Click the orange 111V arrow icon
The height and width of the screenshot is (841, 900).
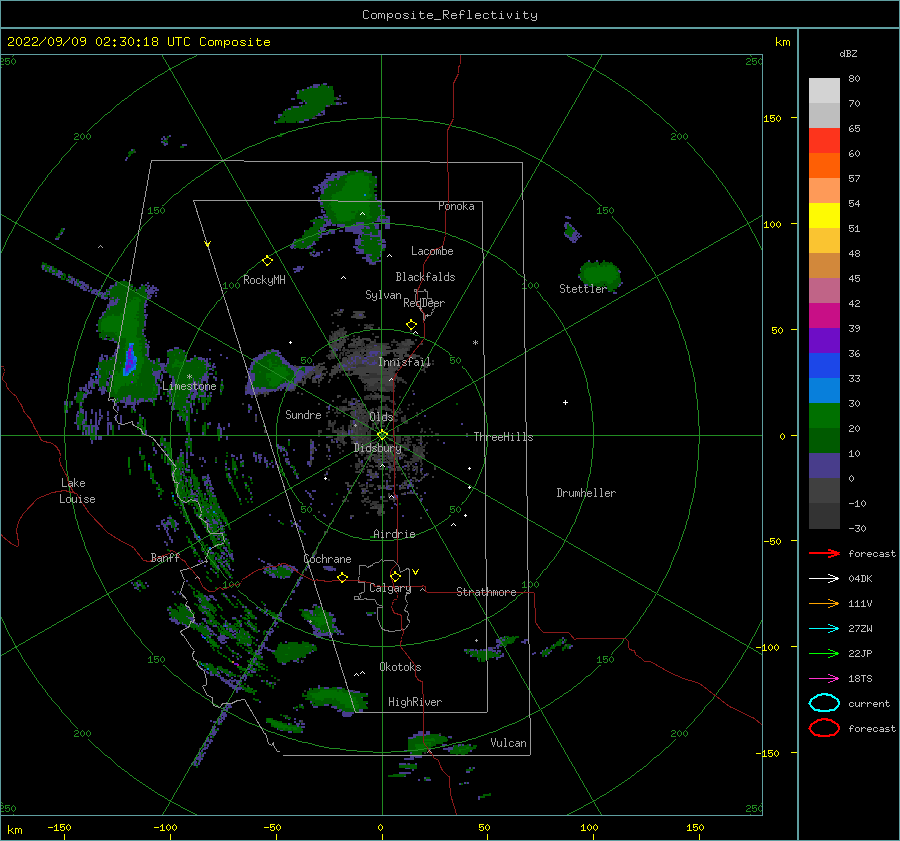click(824, 603)
